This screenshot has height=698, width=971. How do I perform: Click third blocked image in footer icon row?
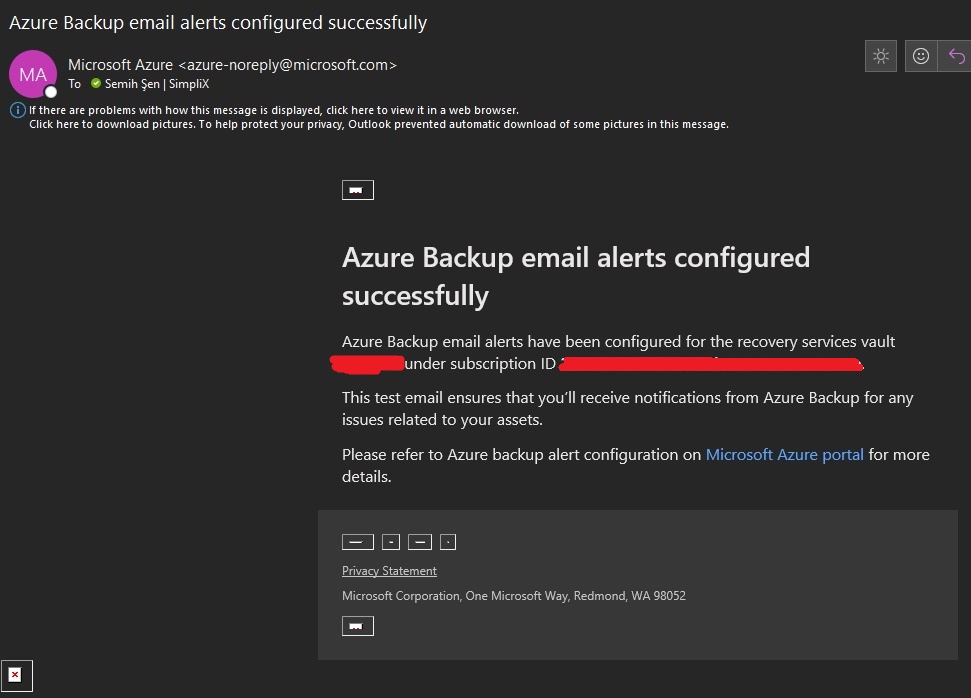click(420, 542)
